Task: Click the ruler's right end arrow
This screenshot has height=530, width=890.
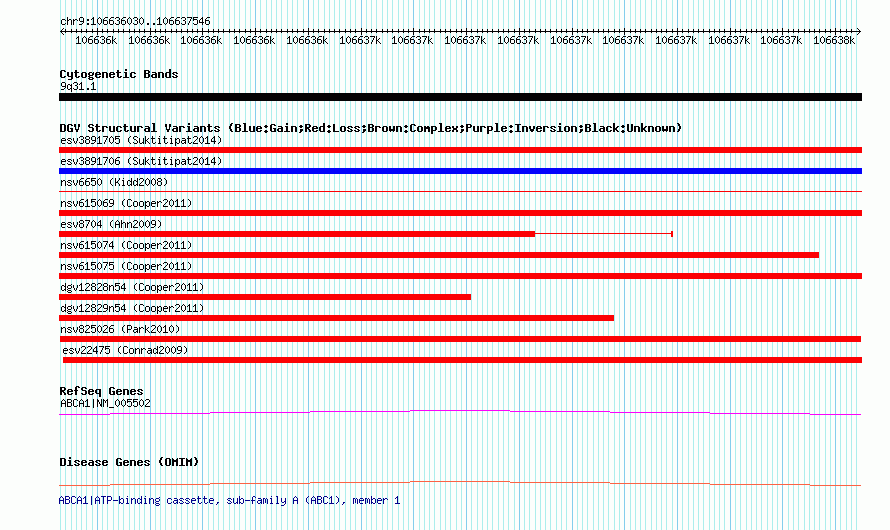Action: (859, 31)
